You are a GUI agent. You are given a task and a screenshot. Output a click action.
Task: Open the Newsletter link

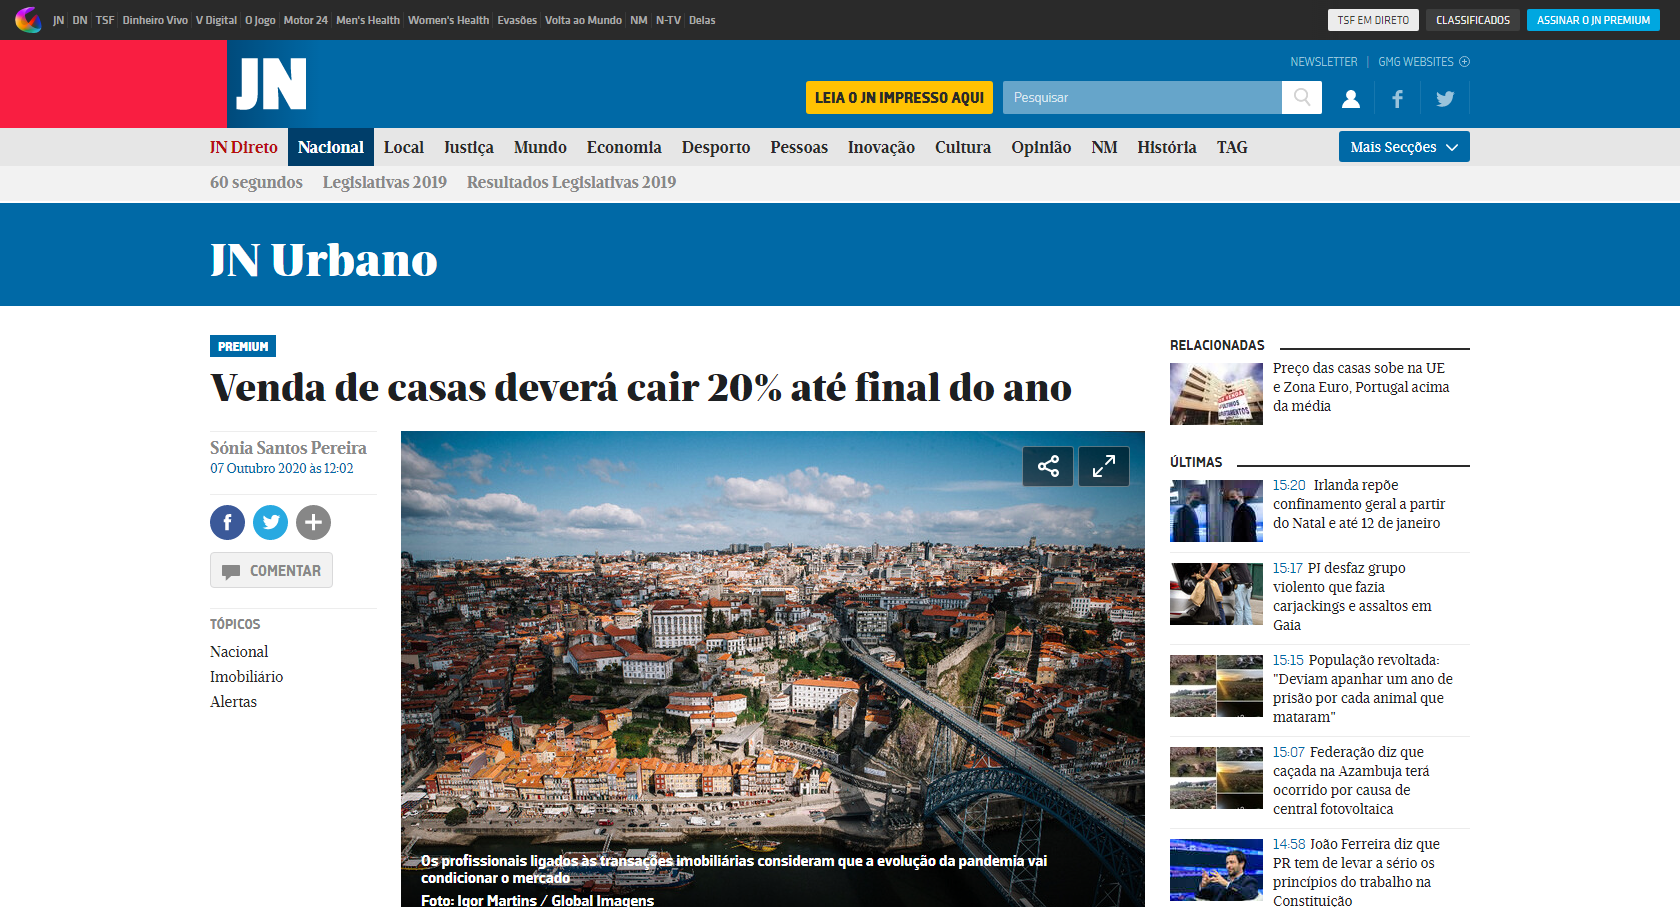point(1324,62)
